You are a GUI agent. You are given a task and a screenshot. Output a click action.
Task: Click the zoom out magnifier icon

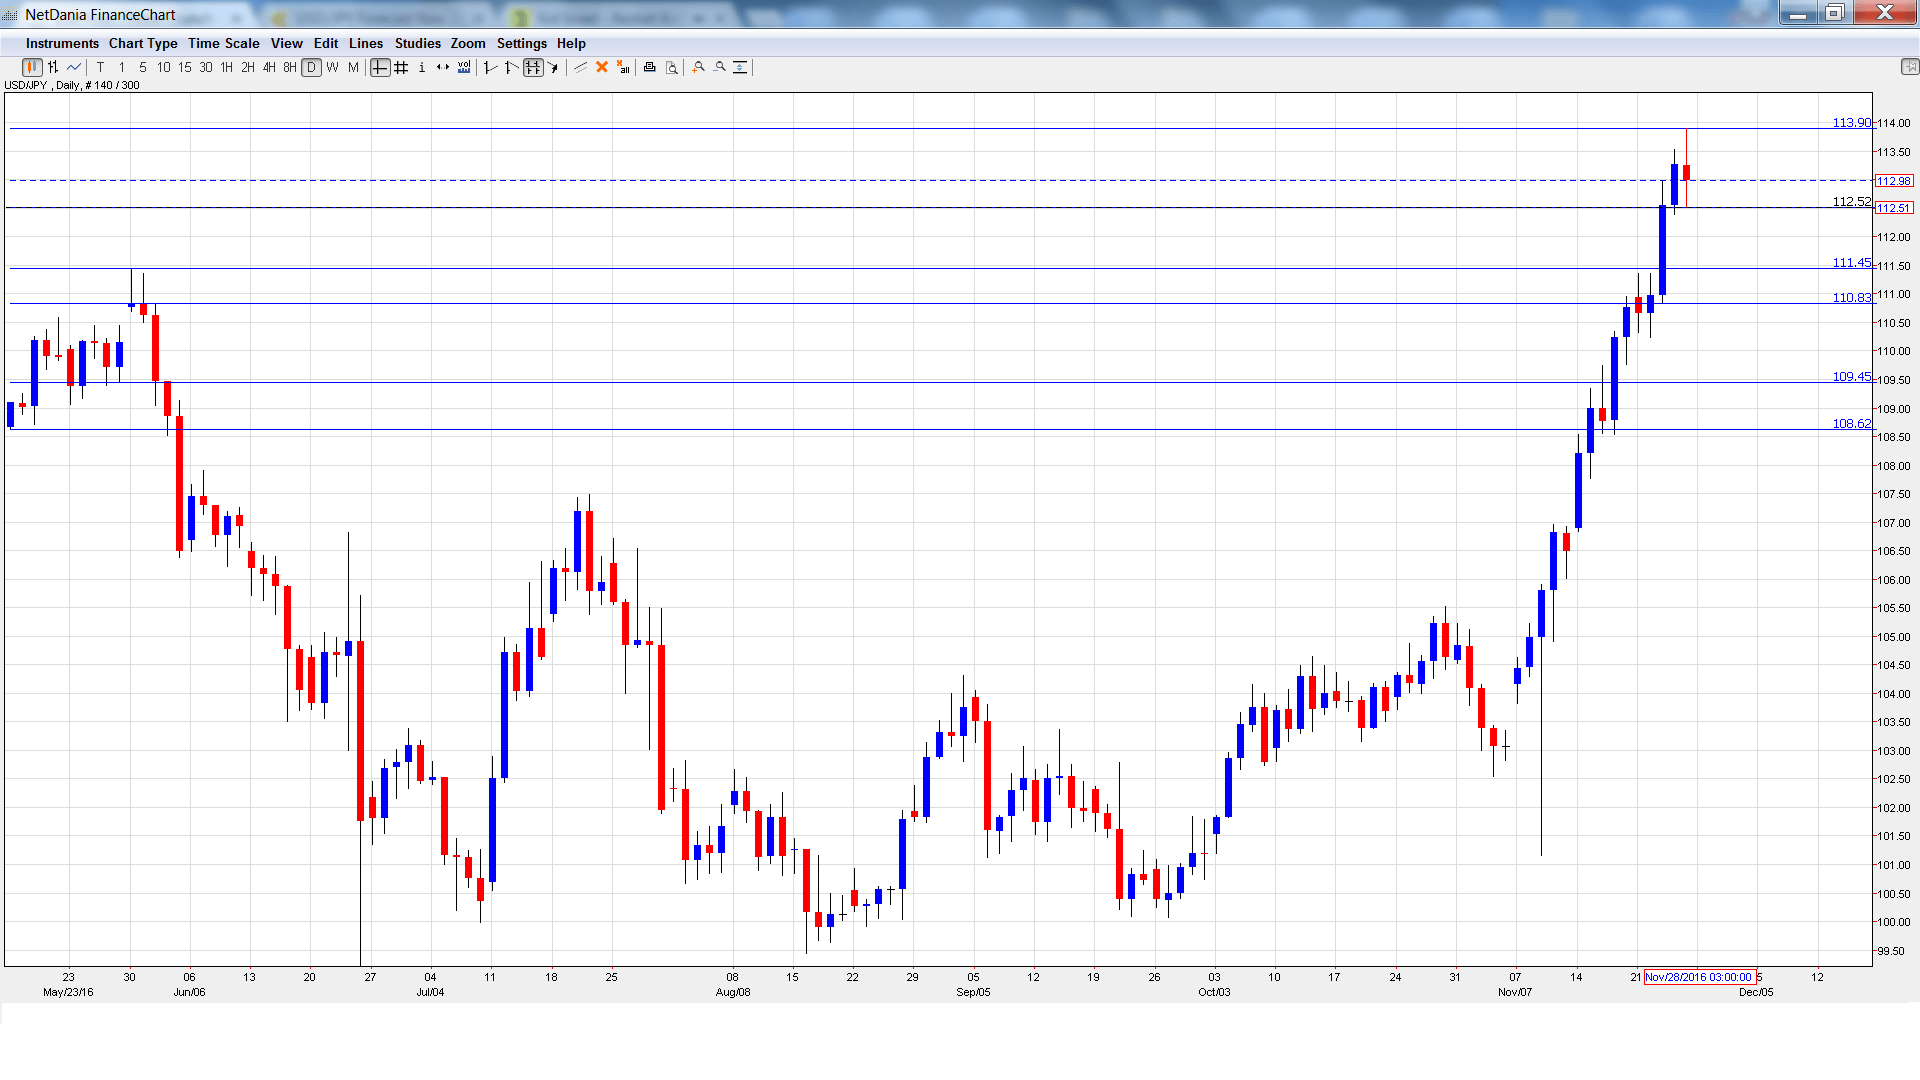tap(719, 67)
